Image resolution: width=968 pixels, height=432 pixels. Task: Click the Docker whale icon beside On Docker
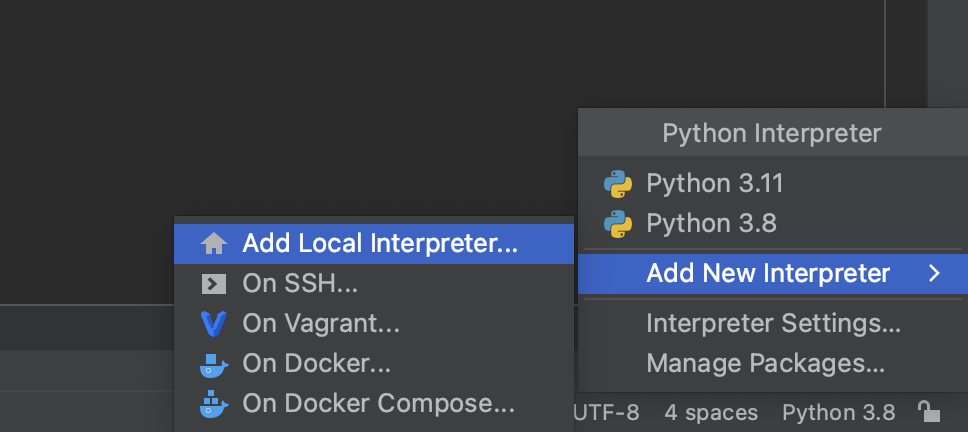pos(214,364)
